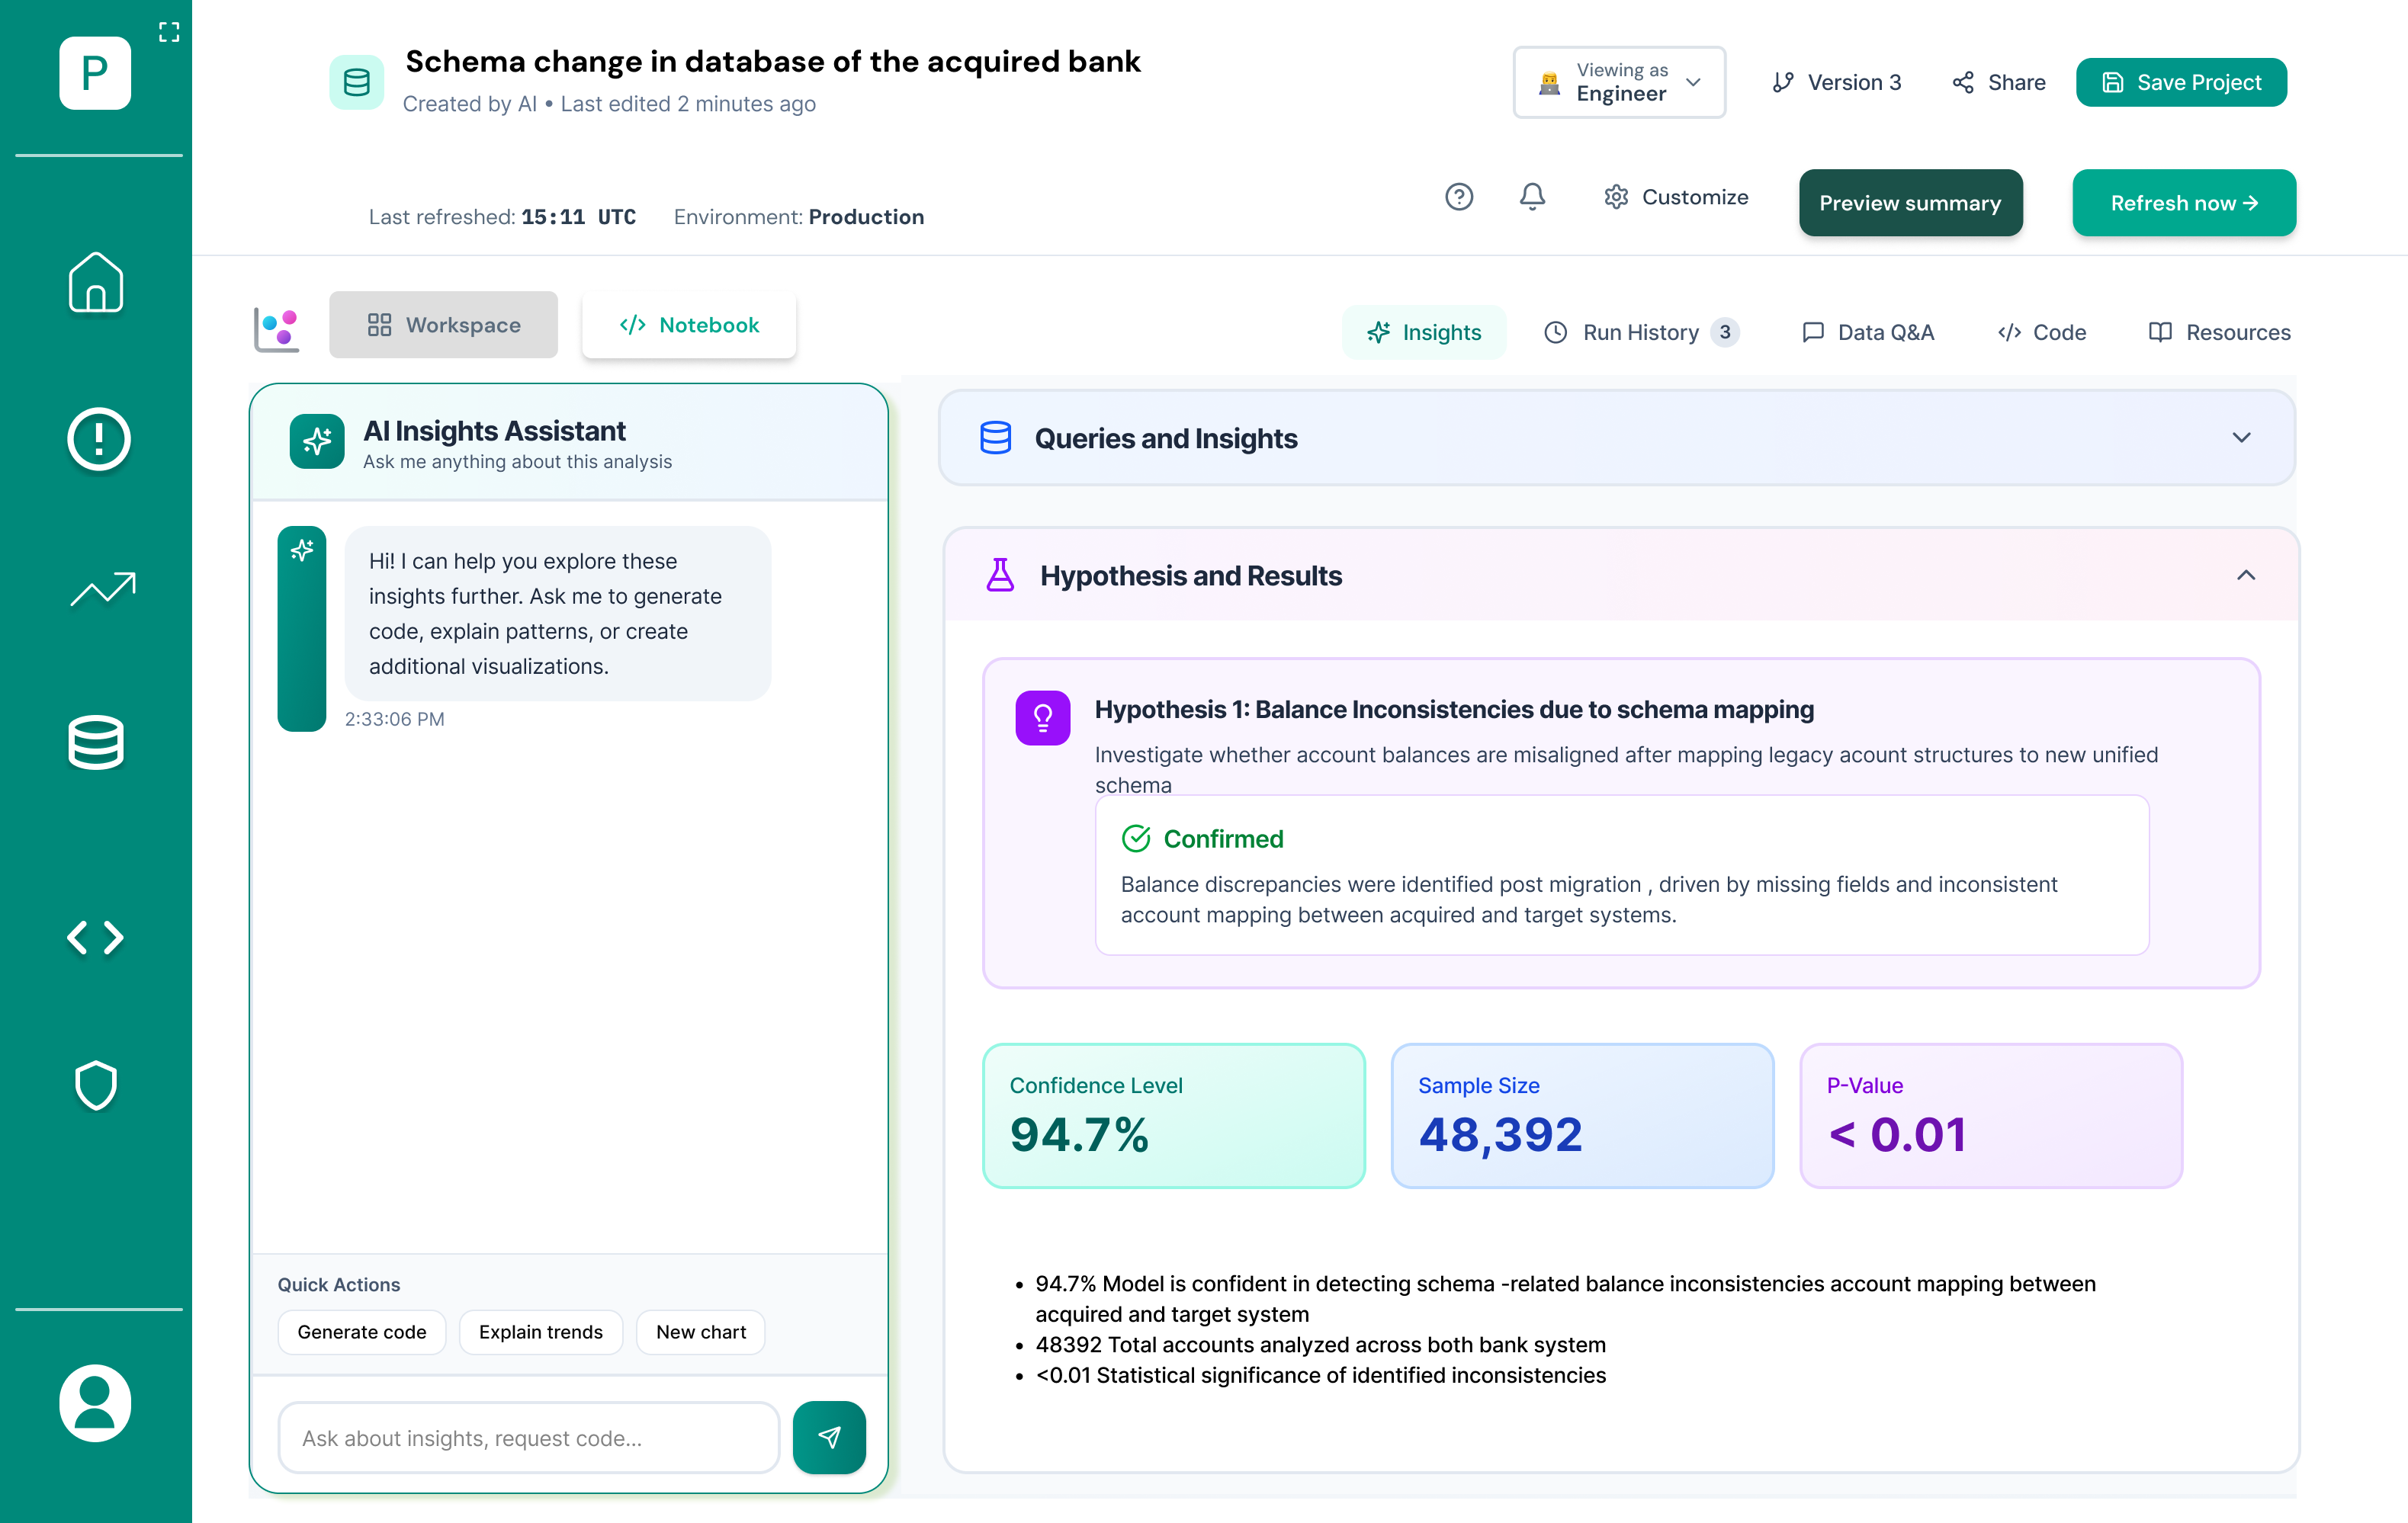Click the Hypothesis 1 lightbulb icon
The width and height of the screenshot is (2408, 1523).
coord(1042,717)
